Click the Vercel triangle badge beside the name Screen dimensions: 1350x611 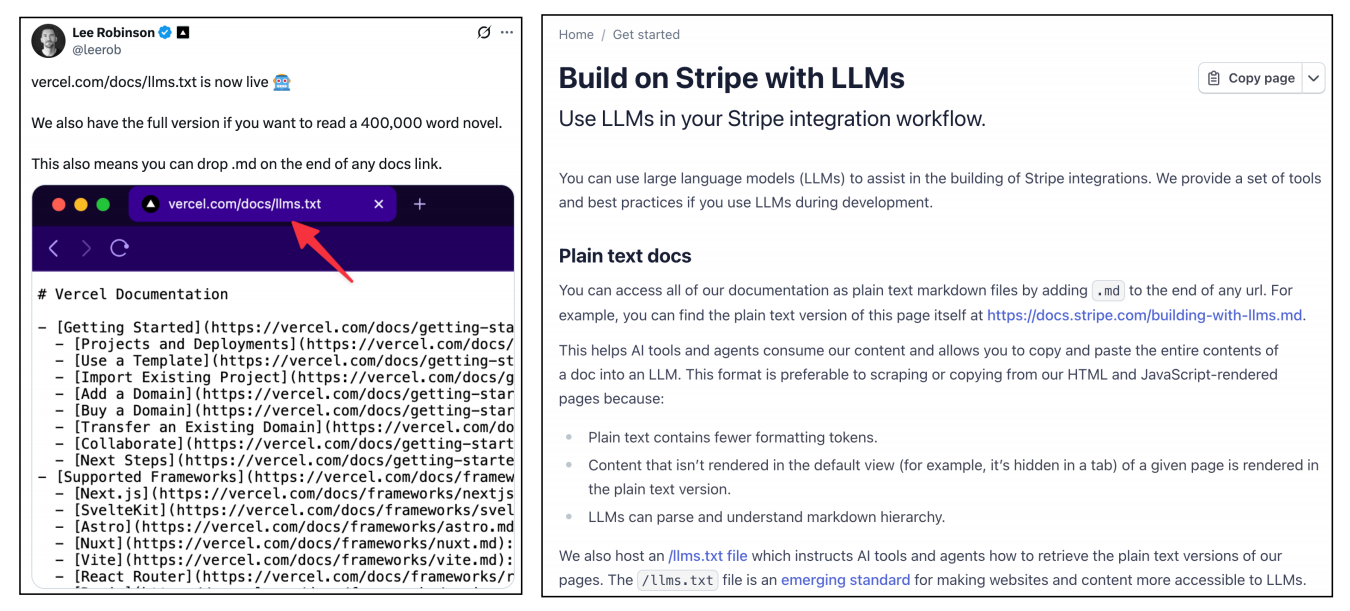[x=183, y=33]
